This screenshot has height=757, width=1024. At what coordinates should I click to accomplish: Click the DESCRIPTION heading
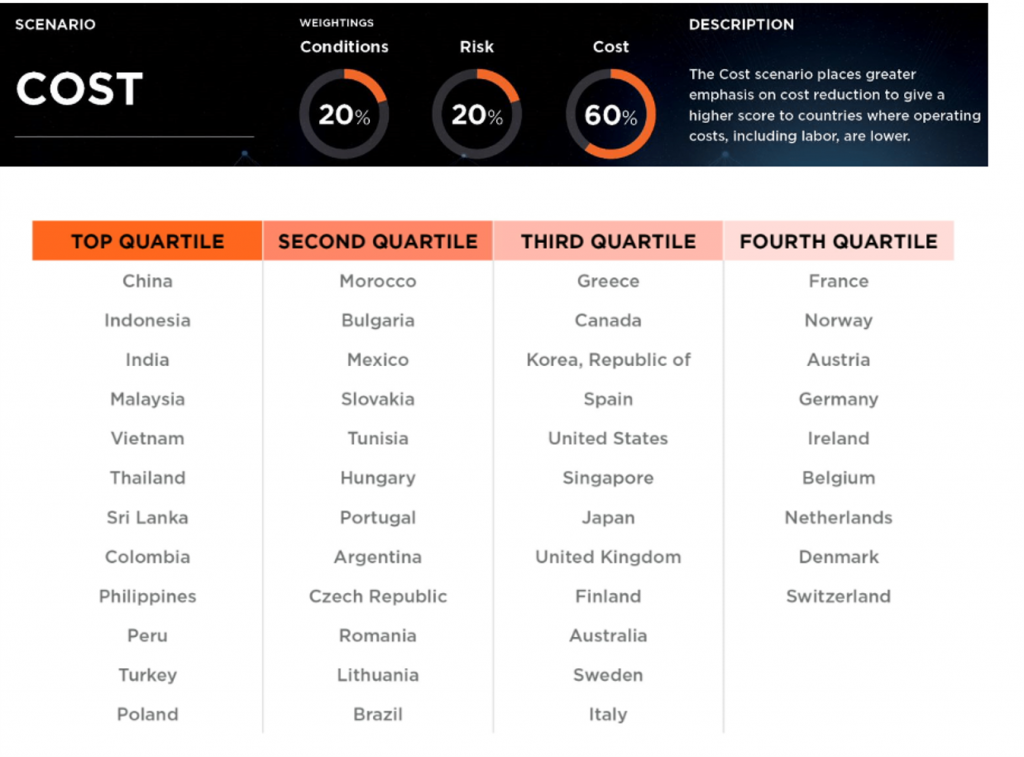[x=741, y=24]
